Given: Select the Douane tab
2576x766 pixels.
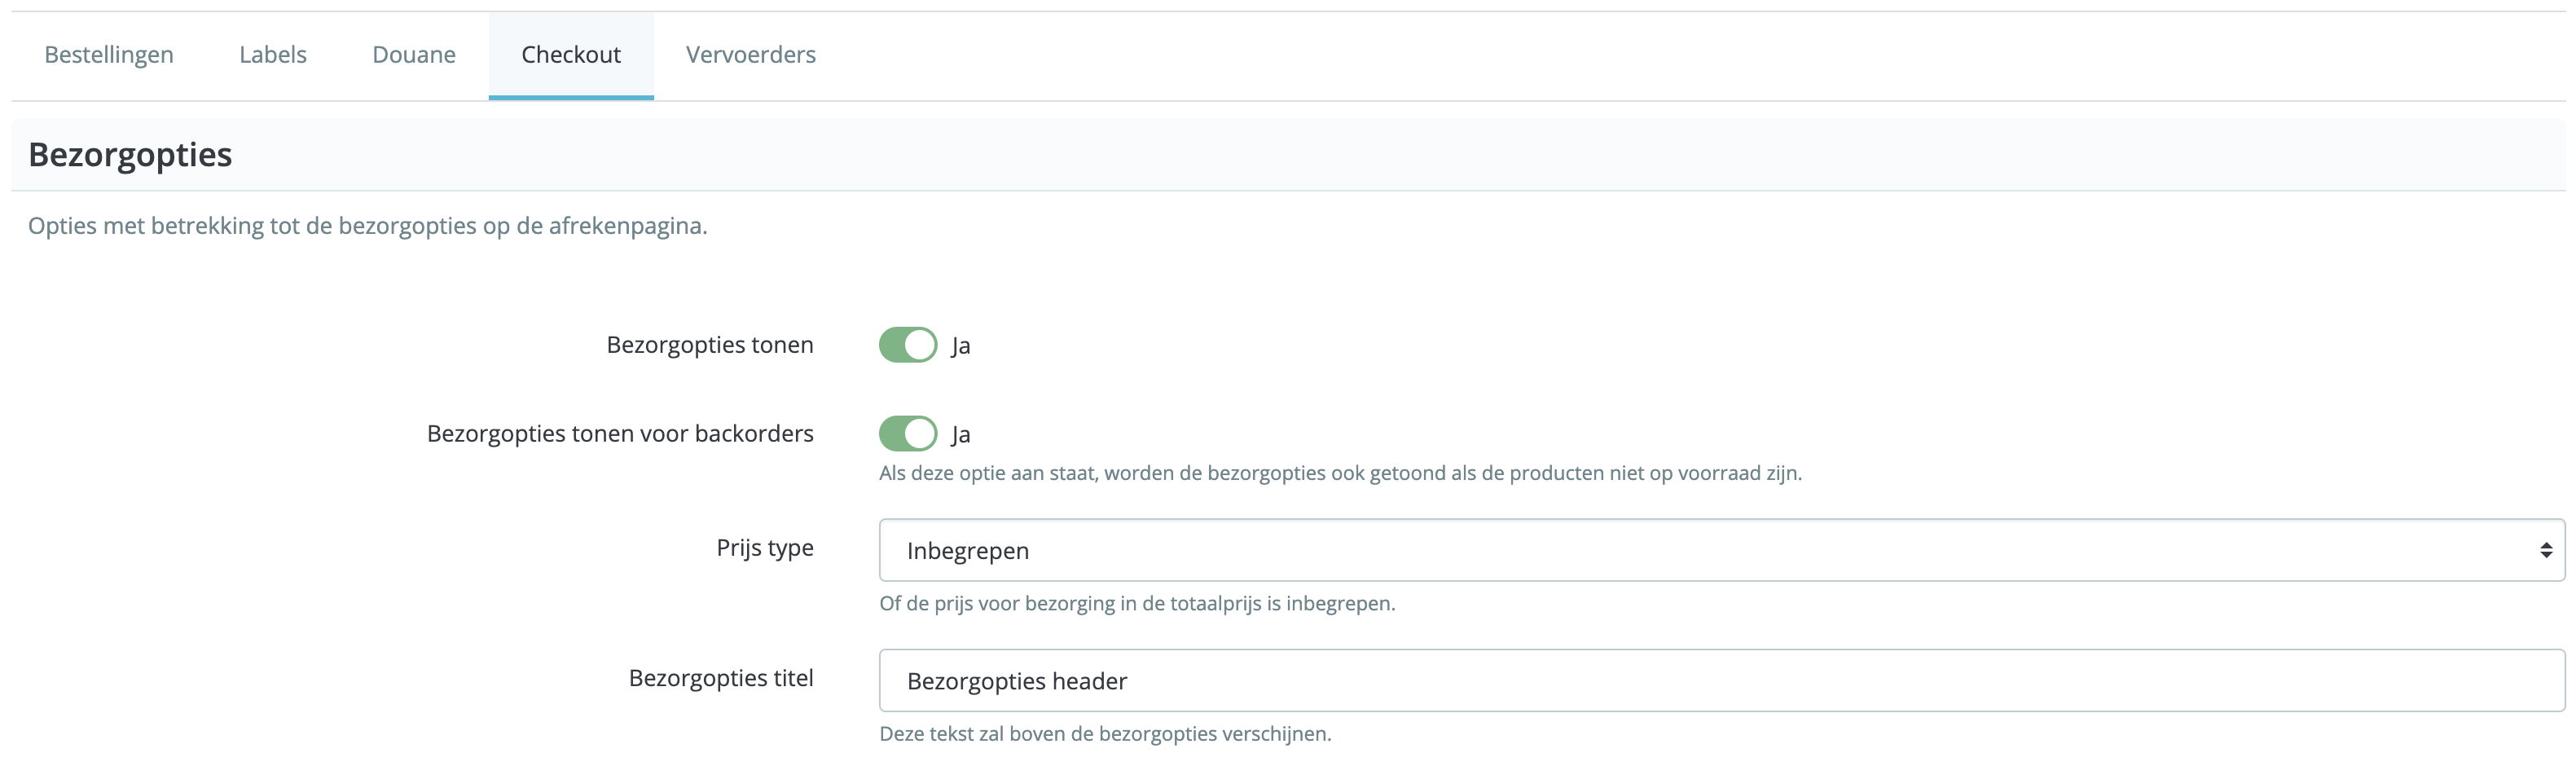Looking at the screenshot, I should pyautogui.click(x=413, y=55).
